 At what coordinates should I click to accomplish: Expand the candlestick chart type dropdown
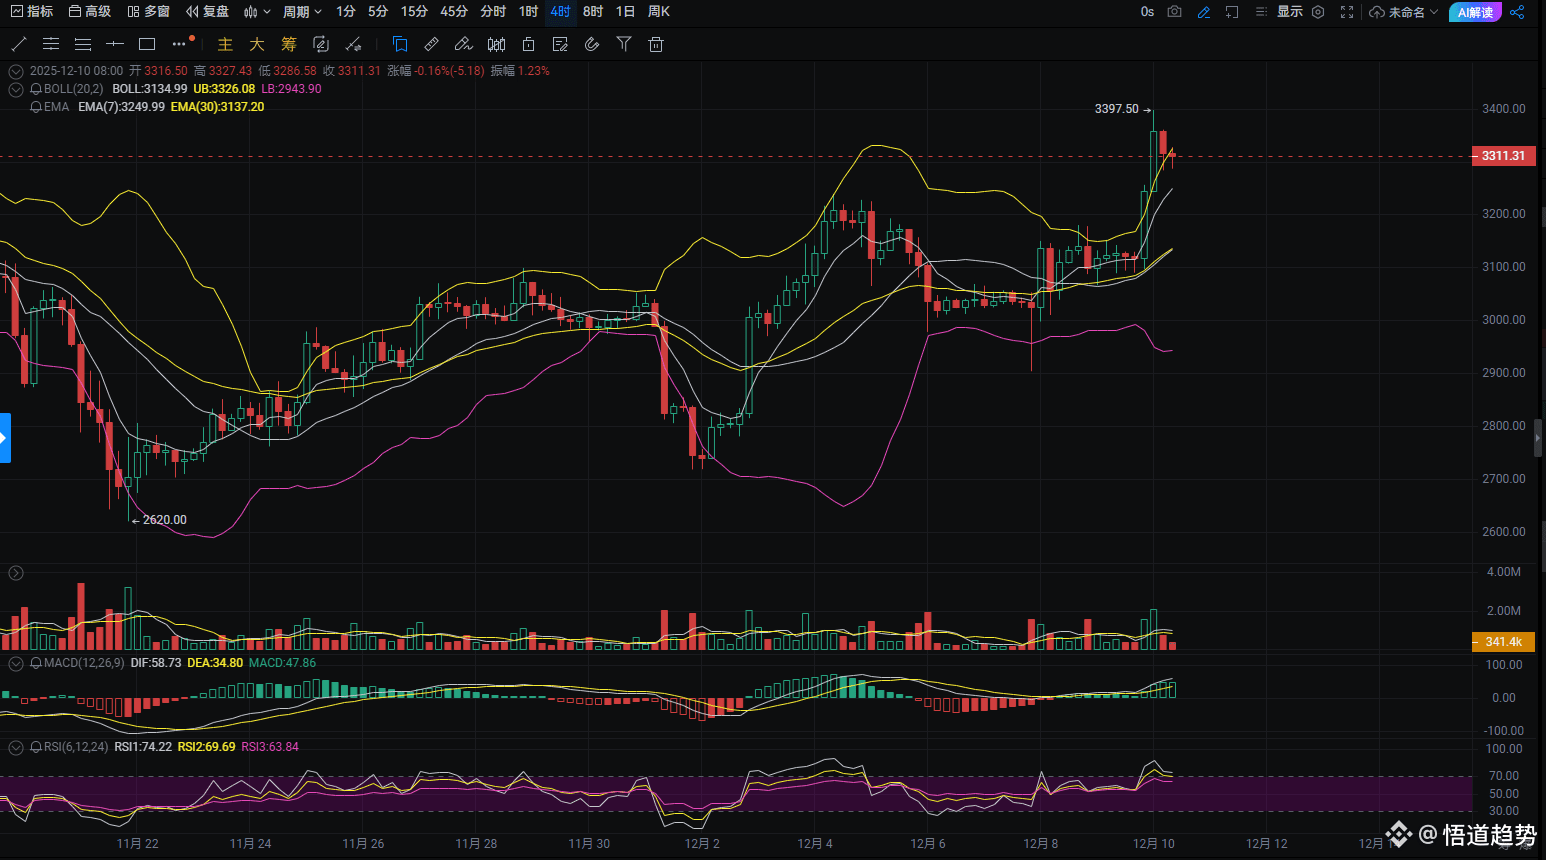tap(257, 12)
